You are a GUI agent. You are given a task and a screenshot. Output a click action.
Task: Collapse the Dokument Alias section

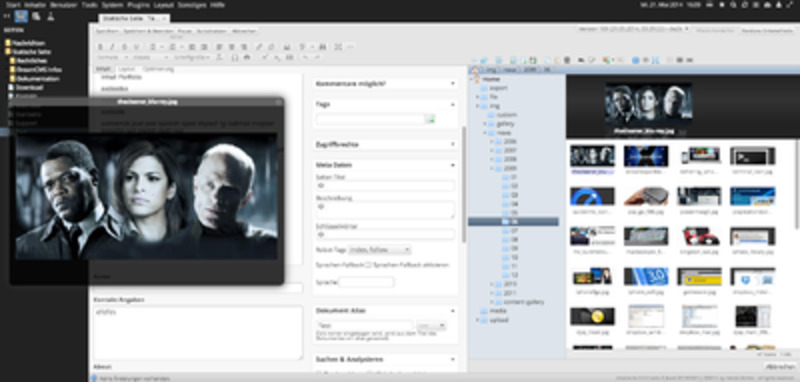click(x=453, y=310)
